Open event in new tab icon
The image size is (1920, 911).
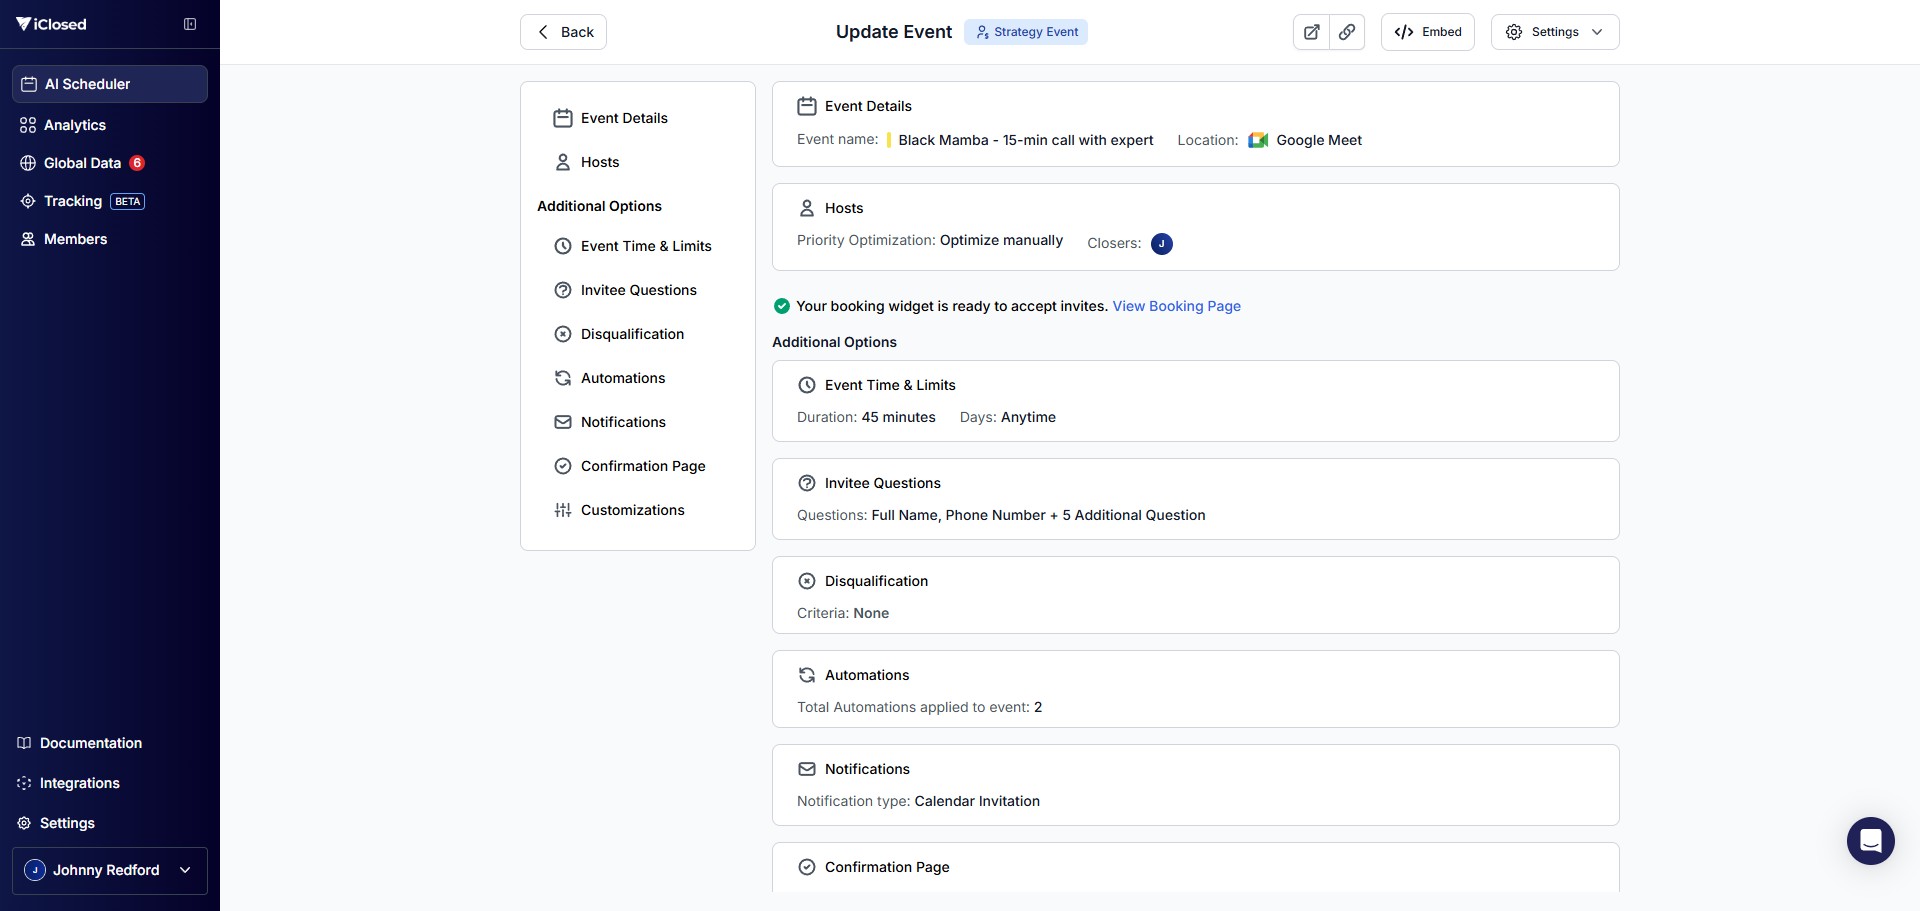pos(1311,32)
